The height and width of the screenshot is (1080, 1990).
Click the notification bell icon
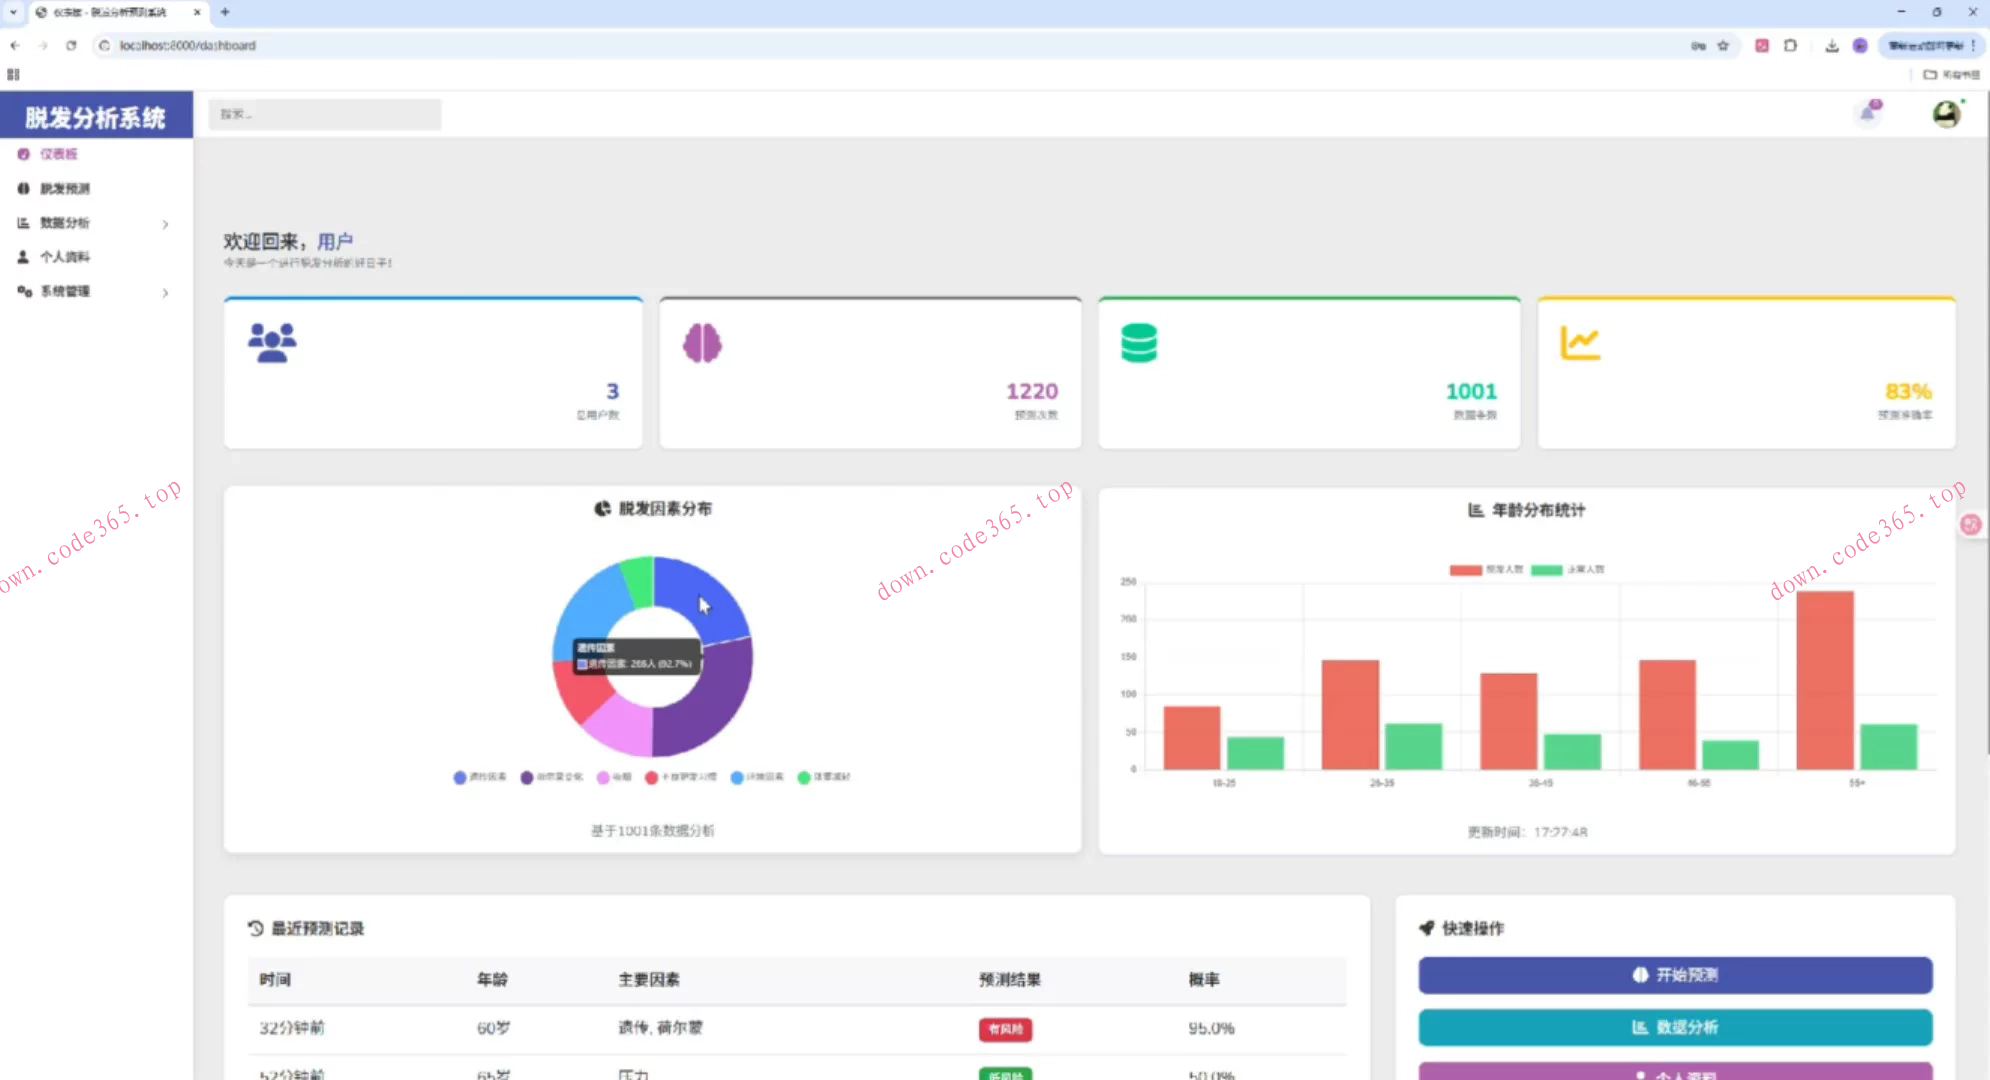point(1868,113)
